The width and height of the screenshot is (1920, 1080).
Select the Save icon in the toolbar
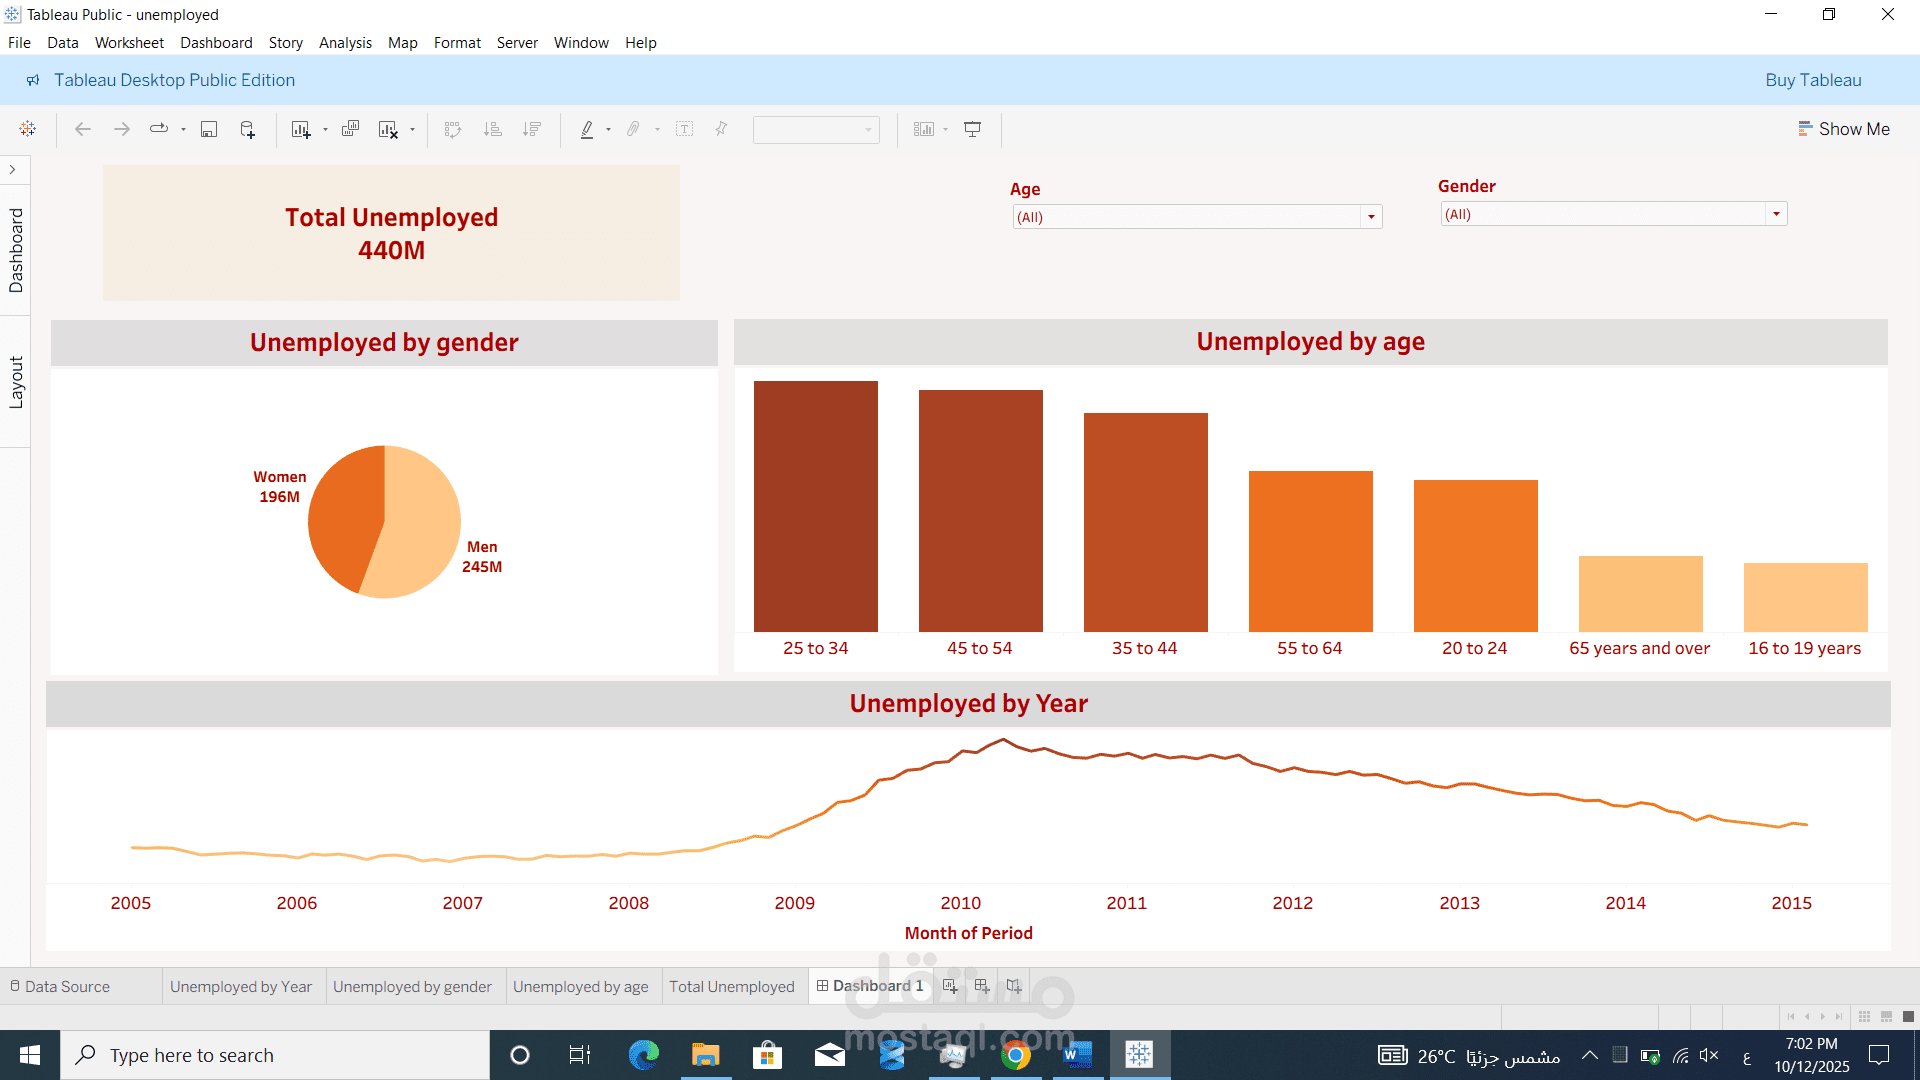point(209,129)
